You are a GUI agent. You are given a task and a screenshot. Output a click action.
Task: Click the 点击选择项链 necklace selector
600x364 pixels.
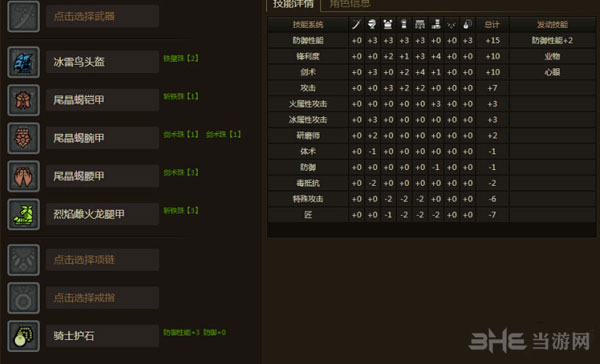103,260
